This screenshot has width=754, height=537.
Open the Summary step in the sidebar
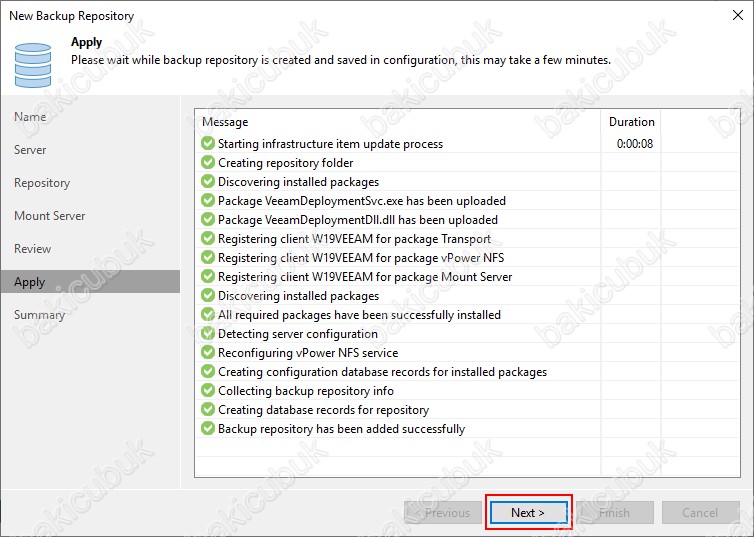(x=39, y=315)
